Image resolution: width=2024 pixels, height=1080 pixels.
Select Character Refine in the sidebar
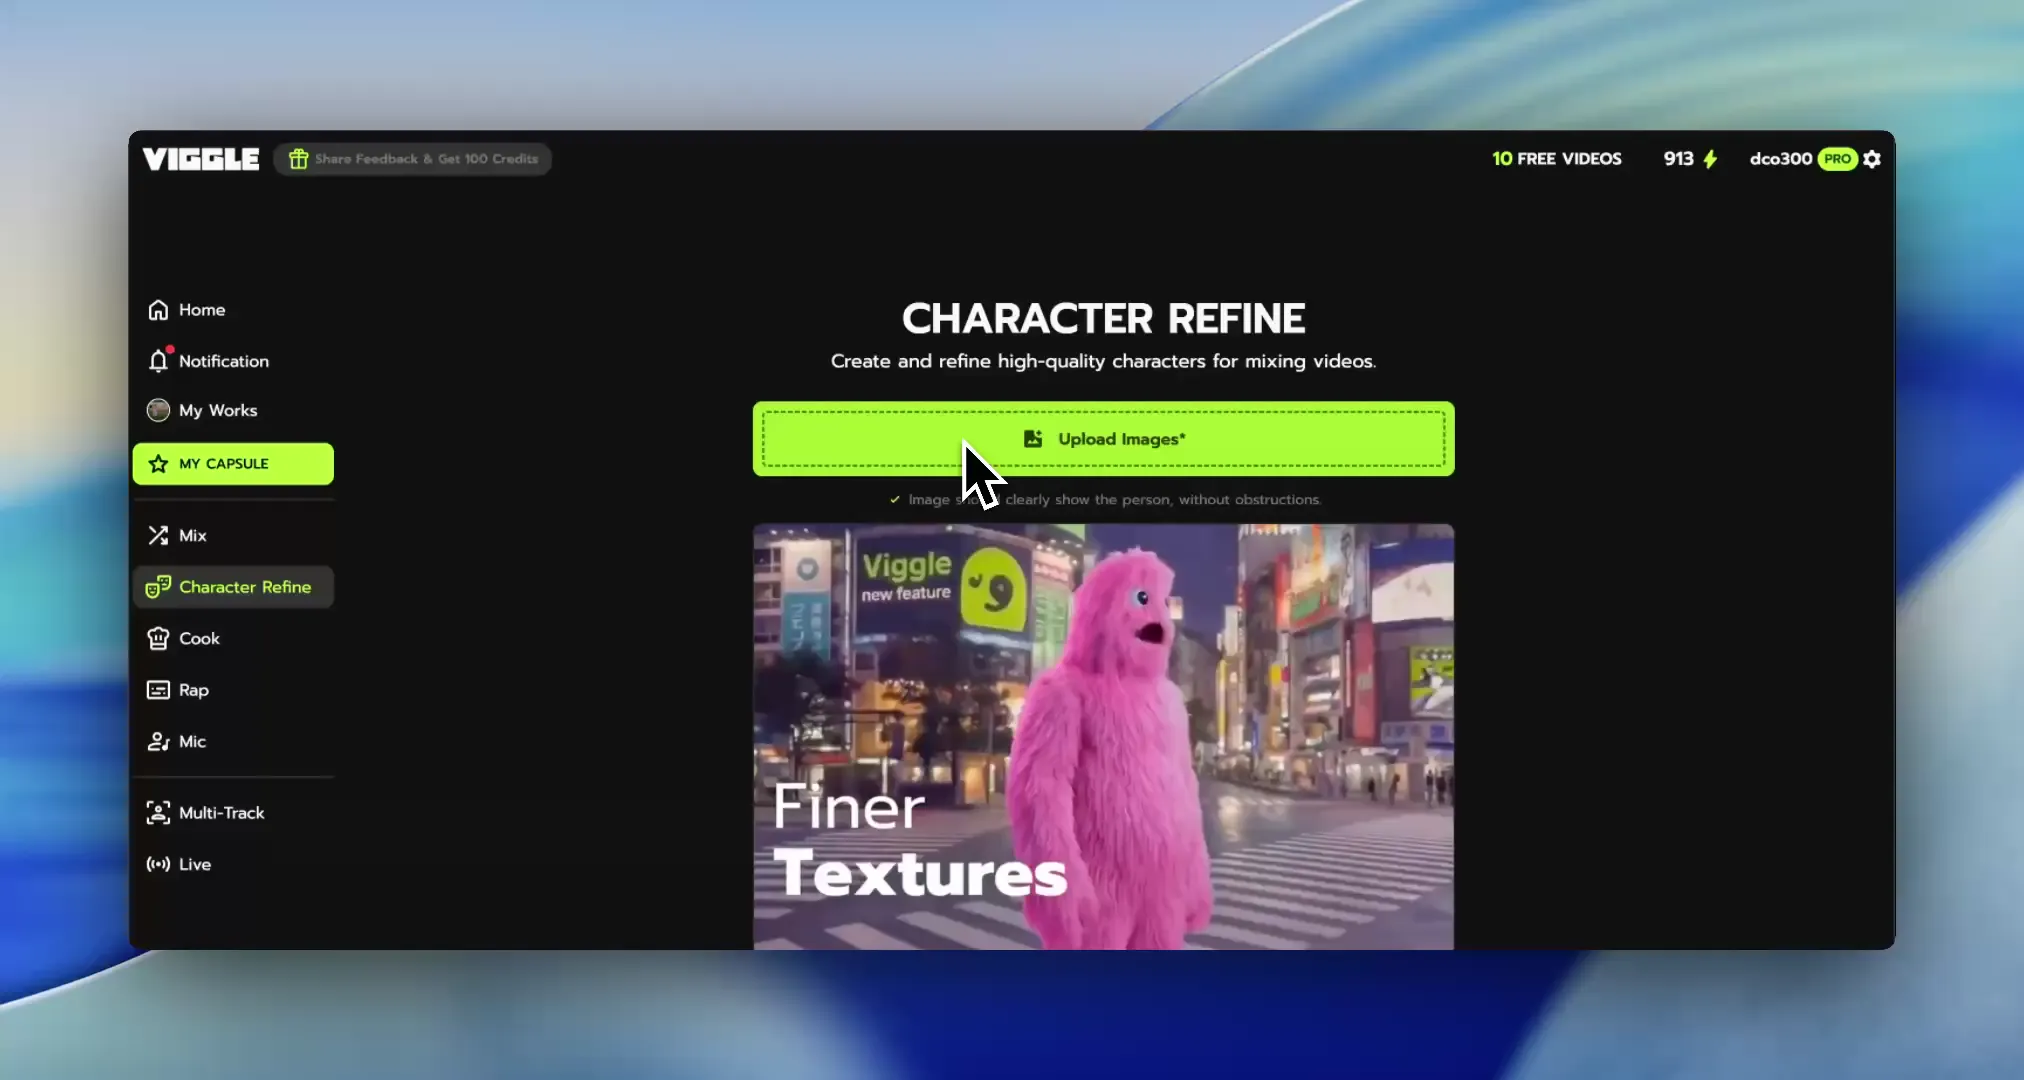[x=233, y=587]
